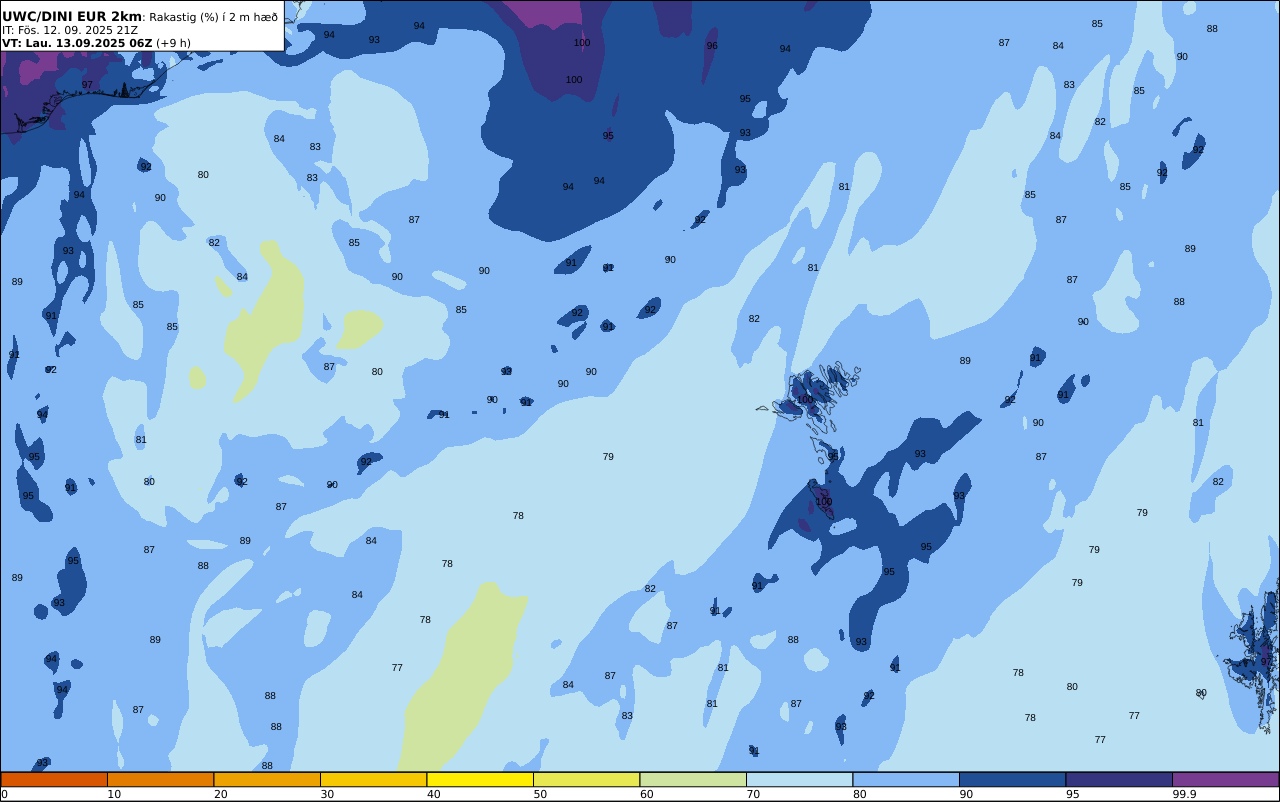Screen dimensions: 1280x802
Task: Click the forecast offset '(+9 h)'
Action: click(173, 43)
